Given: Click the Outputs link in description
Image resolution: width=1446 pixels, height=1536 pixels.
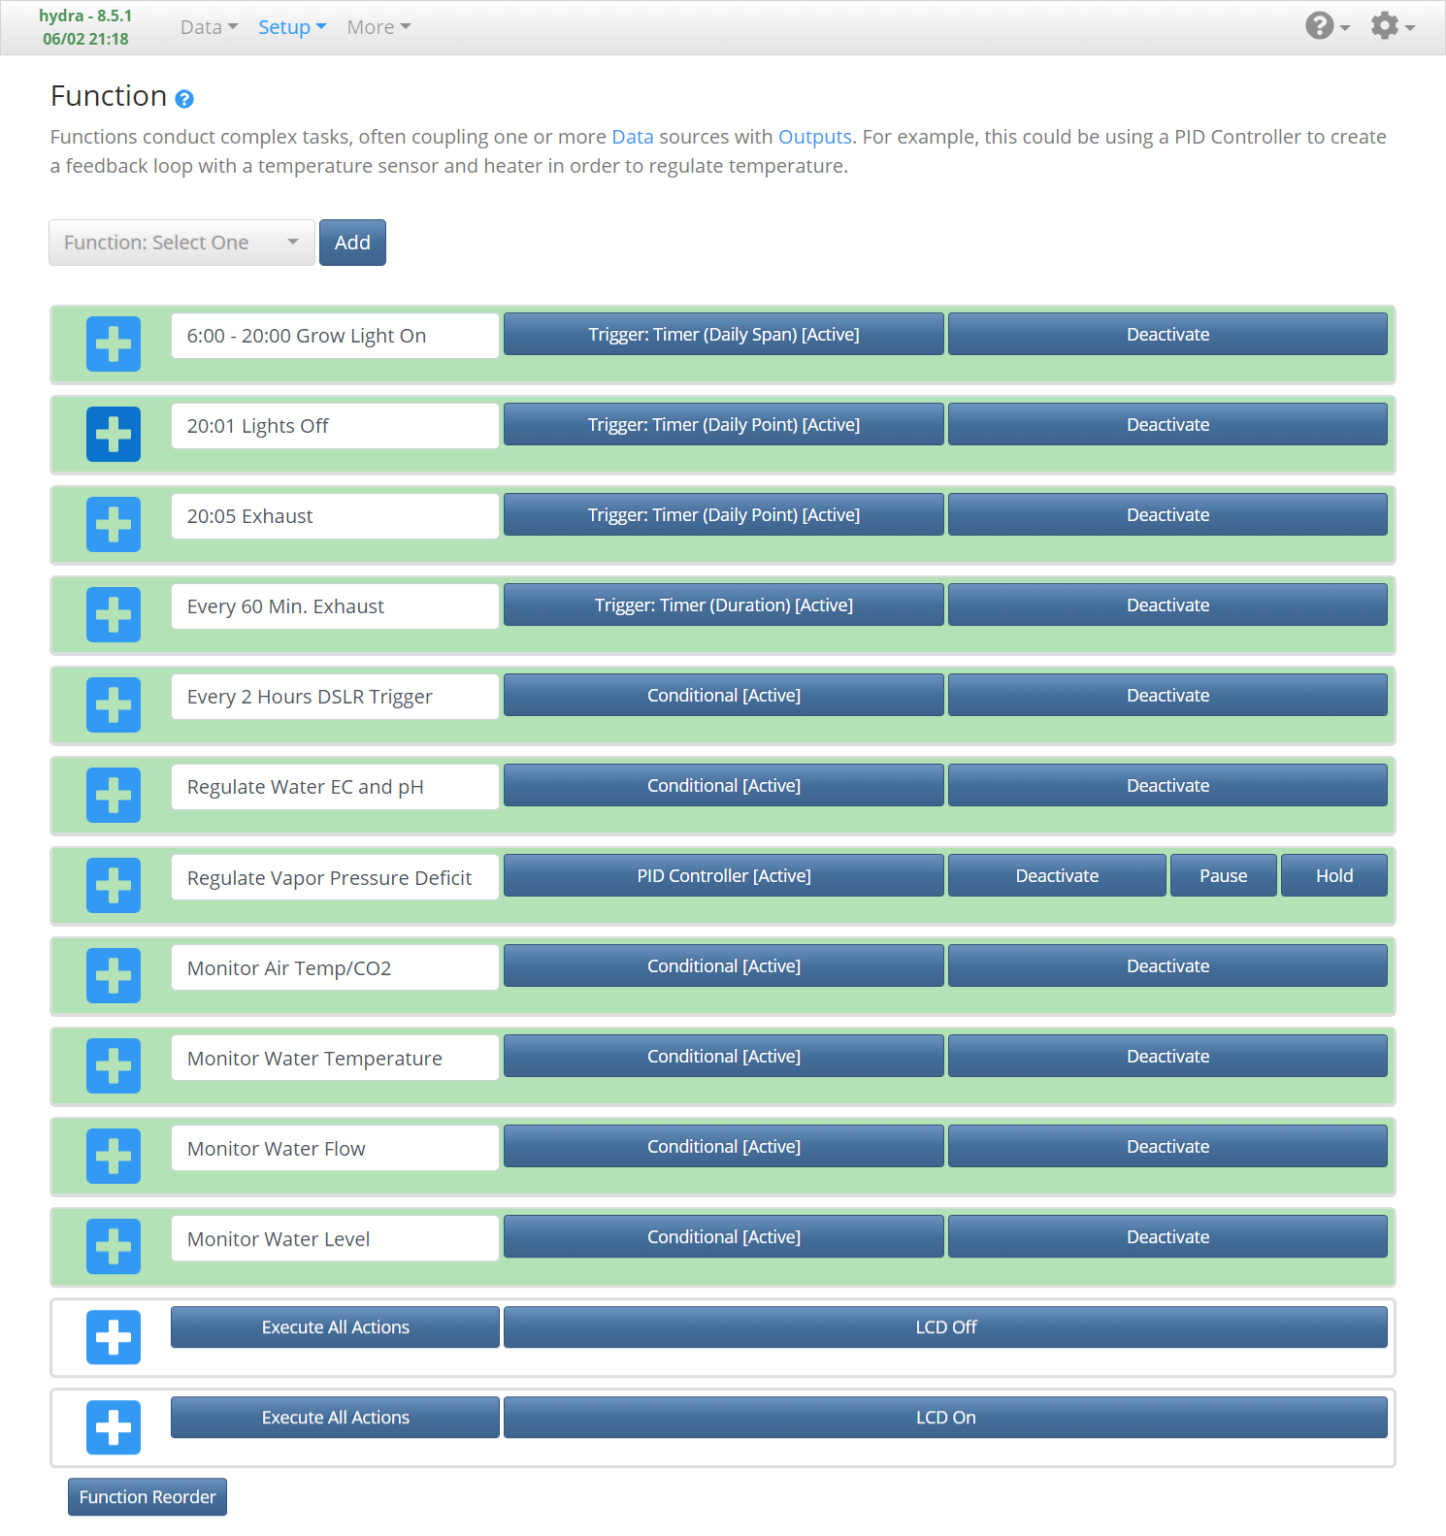Looking at the screenshot, I should click(814, 137).
